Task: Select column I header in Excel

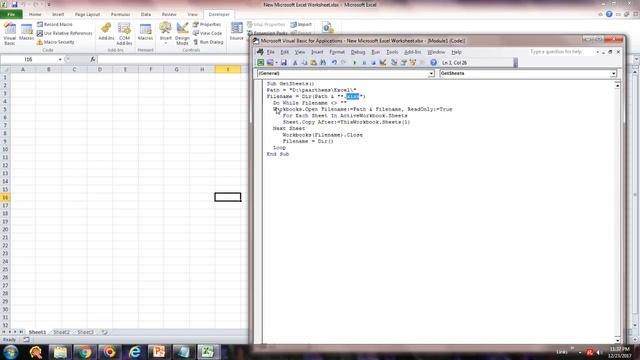Action: click(x=228, y=69)
